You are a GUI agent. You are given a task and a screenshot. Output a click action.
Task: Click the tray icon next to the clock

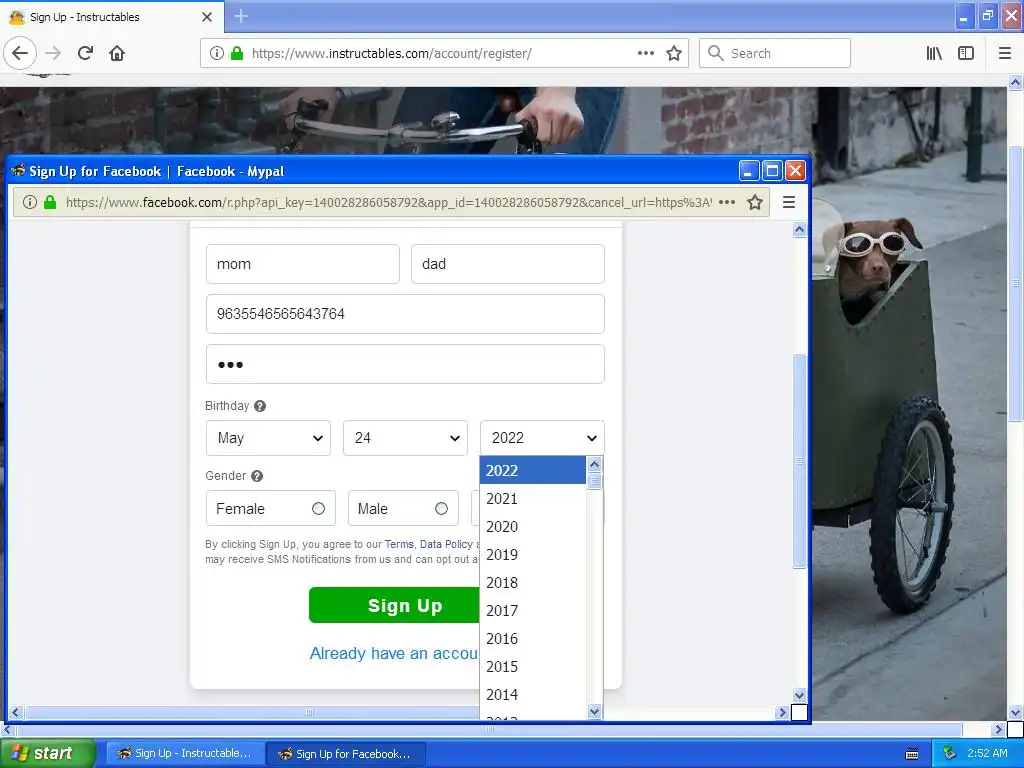pyautogui.click(x=950, y=753)
